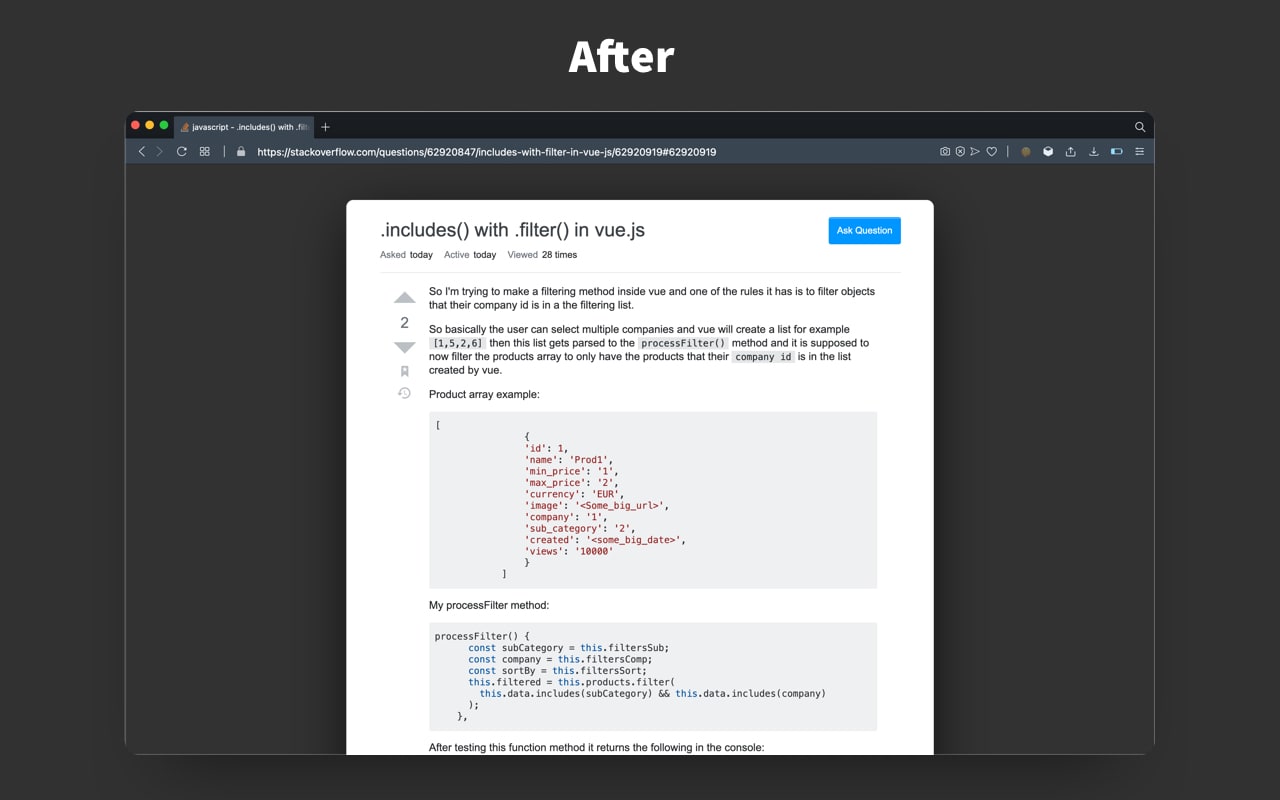Click the Ask Question button
The width and height of the screenshot is (1280, 800).
coord(864,230)
